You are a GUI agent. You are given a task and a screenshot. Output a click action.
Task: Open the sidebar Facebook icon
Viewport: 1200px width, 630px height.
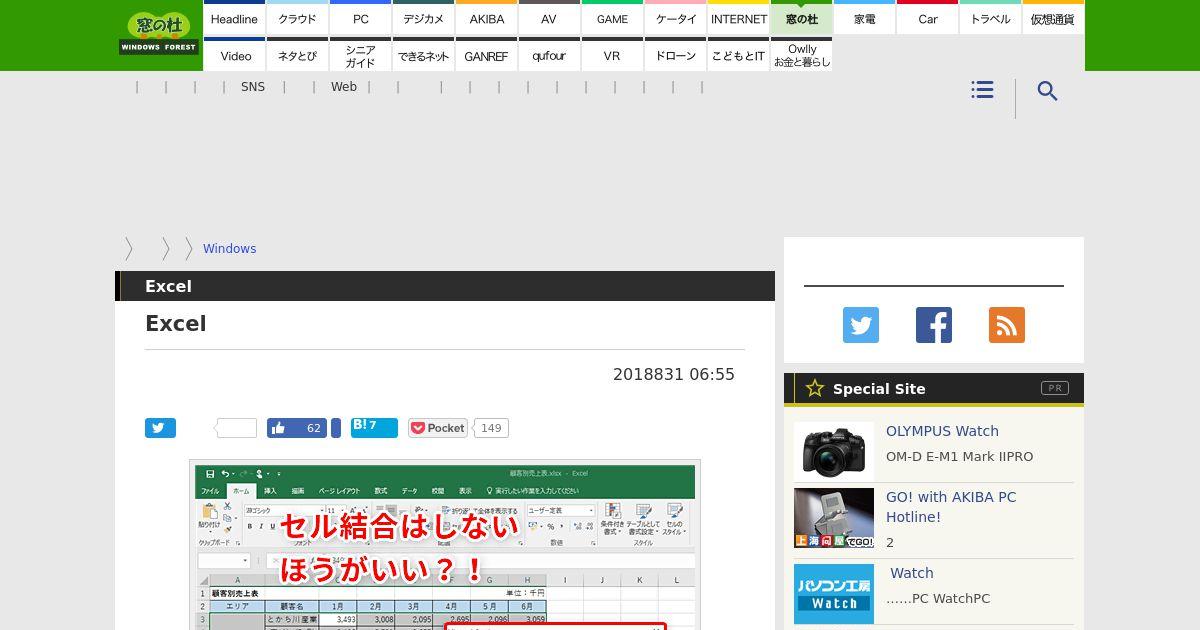point(934,325)
